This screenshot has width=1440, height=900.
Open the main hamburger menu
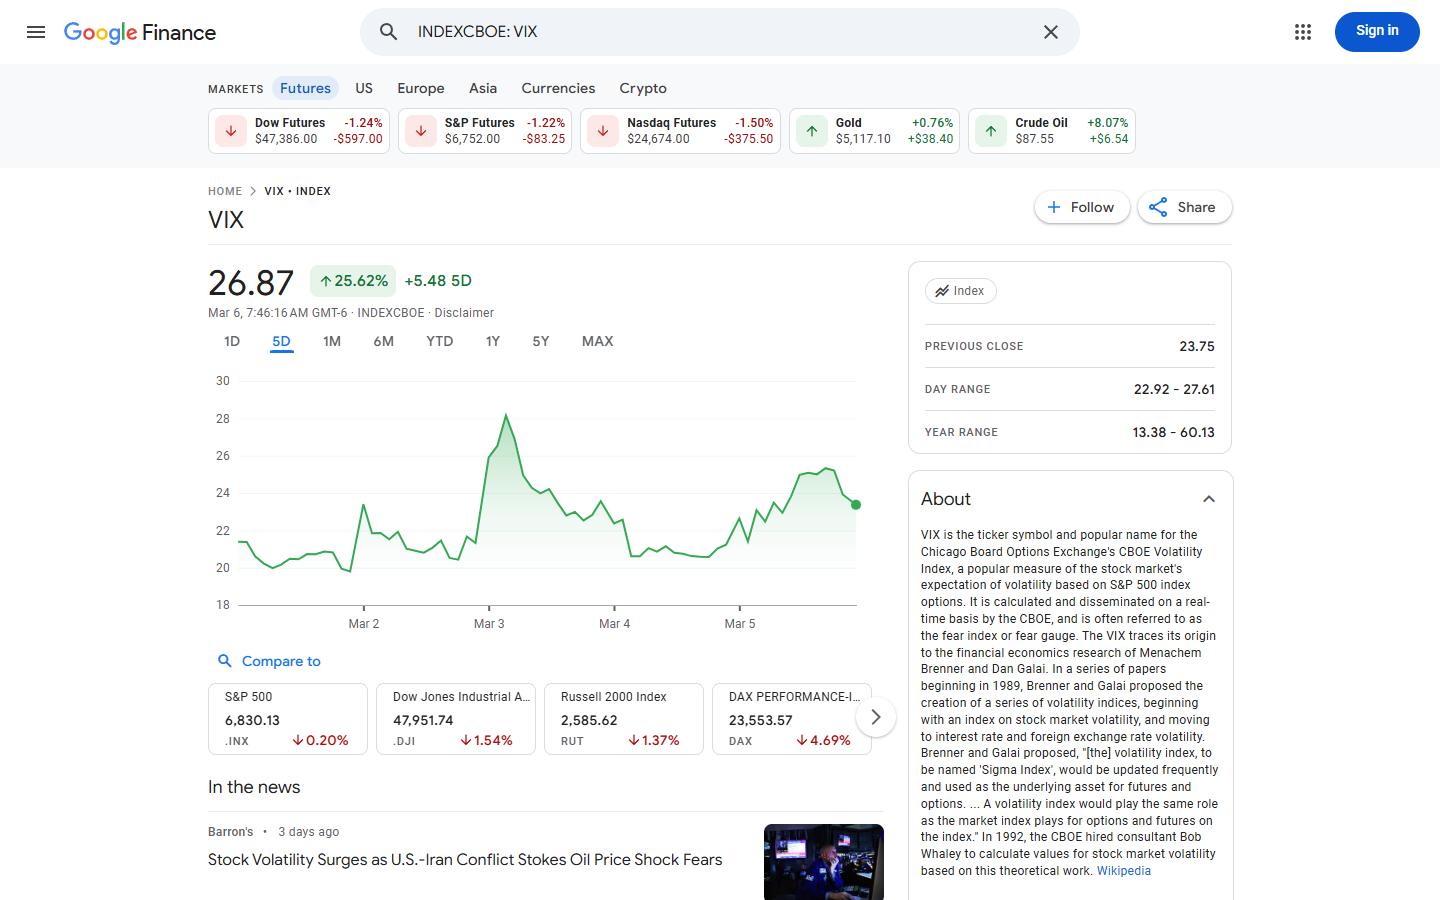[x=36, y=32]
